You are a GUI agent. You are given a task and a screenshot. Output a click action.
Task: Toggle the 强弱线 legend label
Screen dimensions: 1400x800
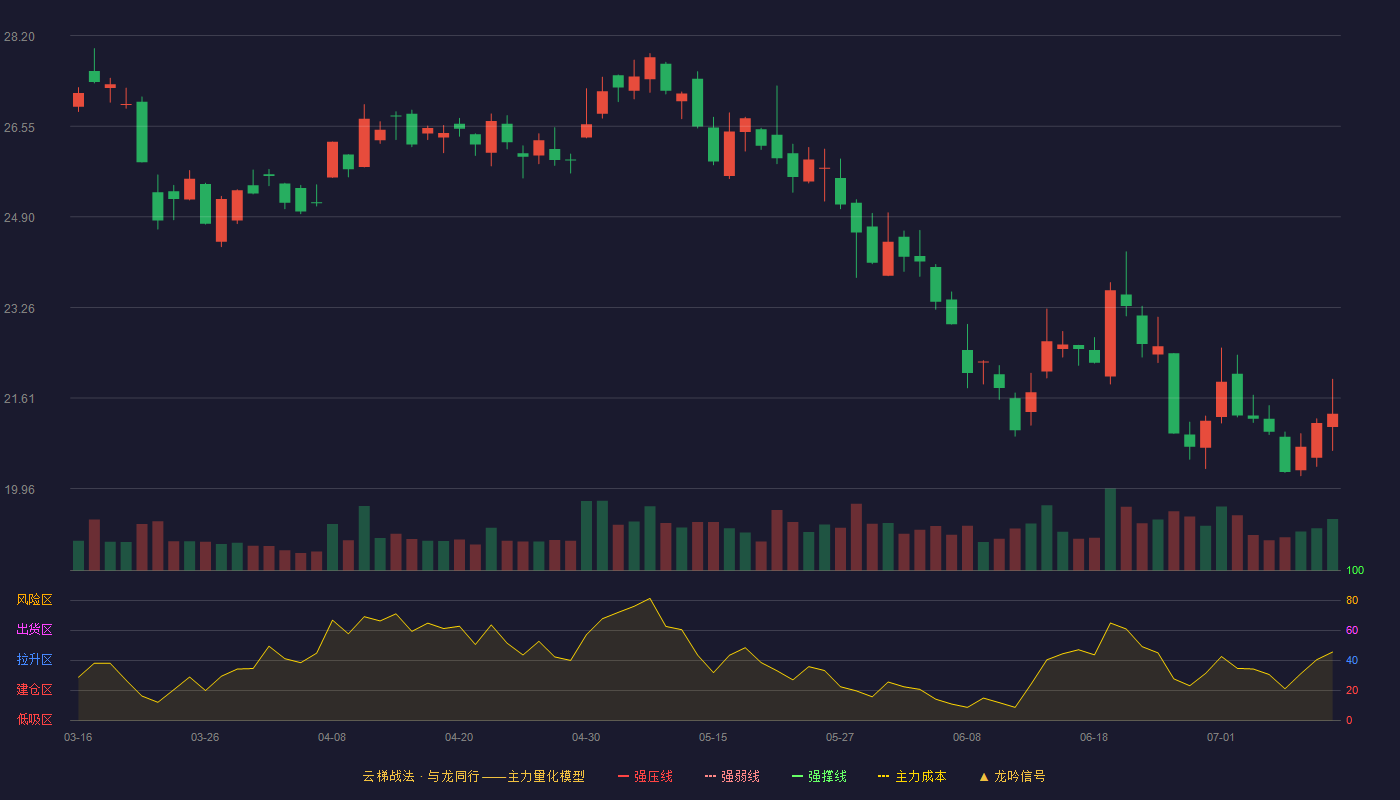point(740,776)
